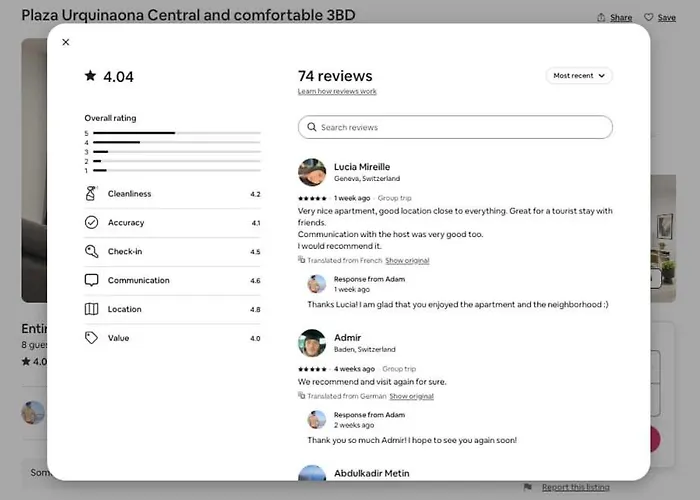Click the Location map icon
Image resolution: width=700 pixels, height=500 pixels.
coord(92,309)
